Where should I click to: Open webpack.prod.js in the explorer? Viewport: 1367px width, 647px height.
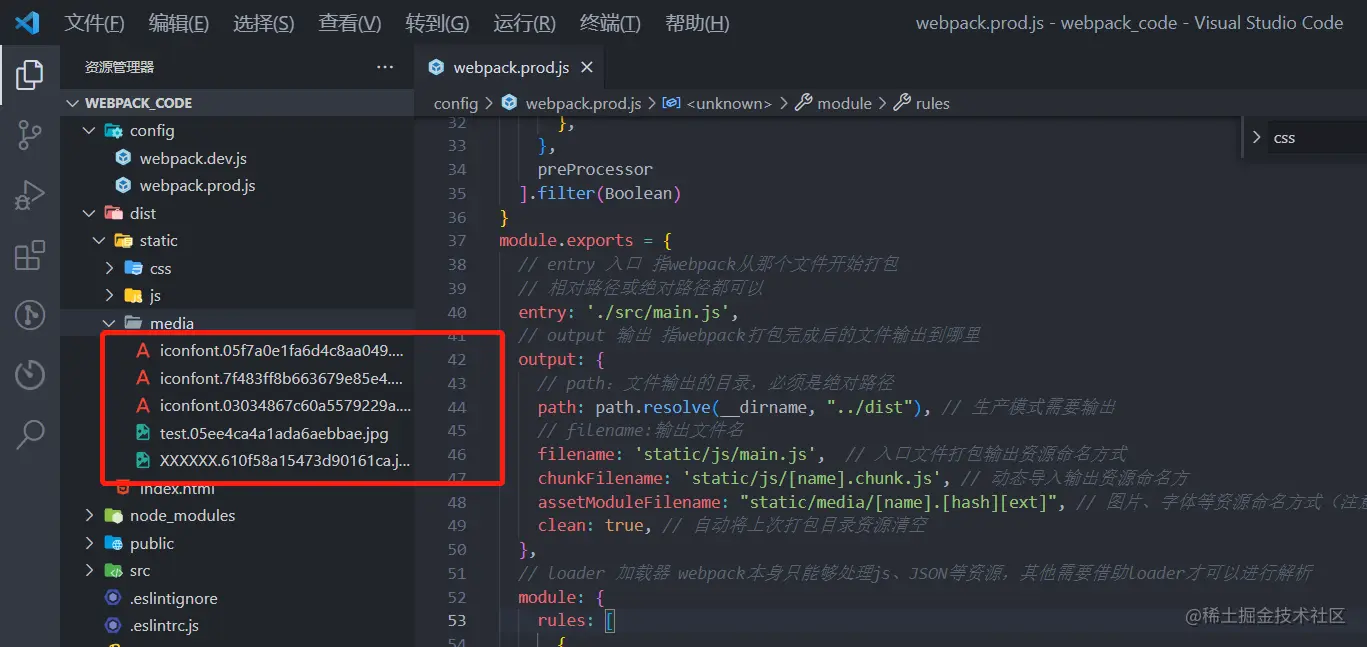237,186
